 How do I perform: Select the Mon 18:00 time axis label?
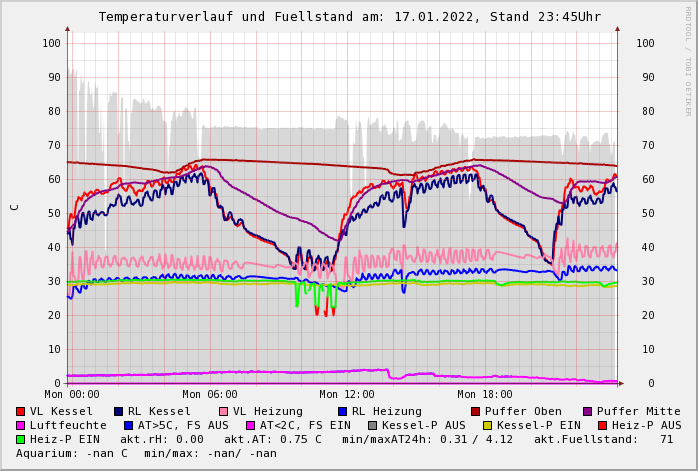click(484, 395)
